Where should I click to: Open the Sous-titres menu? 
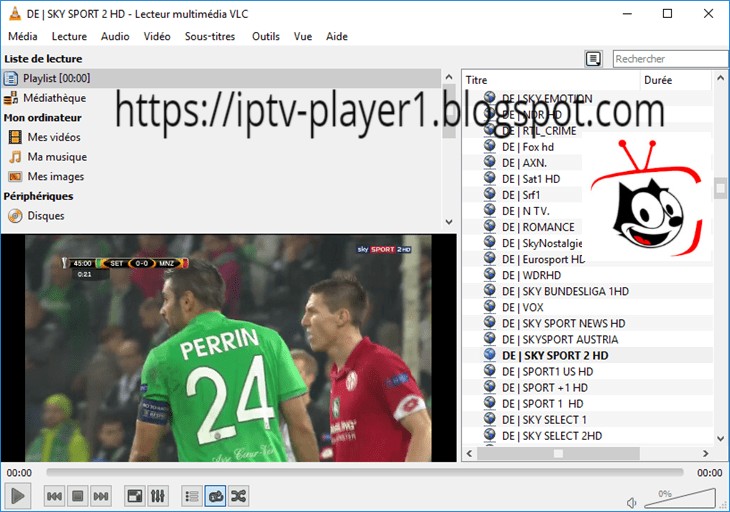(x=210, y=36)
